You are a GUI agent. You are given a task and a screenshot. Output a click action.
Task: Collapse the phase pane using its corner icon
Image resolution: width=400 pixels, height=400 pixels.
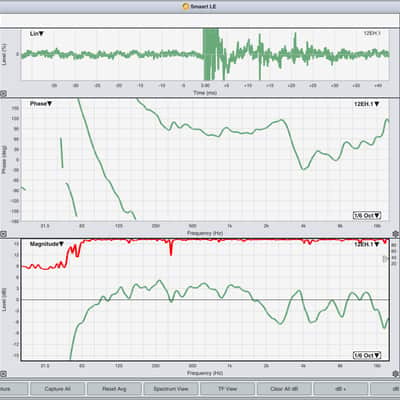click(3, 234)
